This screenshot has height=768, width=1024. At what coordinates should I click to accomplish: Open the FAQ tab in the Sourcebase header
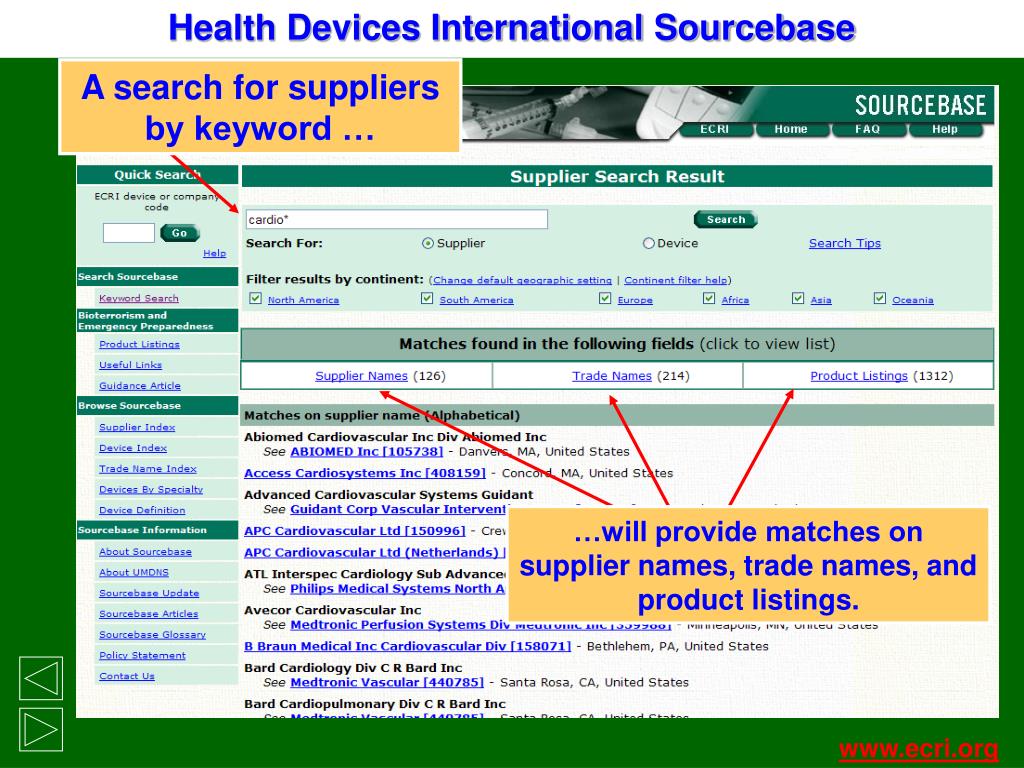[868, 129]
